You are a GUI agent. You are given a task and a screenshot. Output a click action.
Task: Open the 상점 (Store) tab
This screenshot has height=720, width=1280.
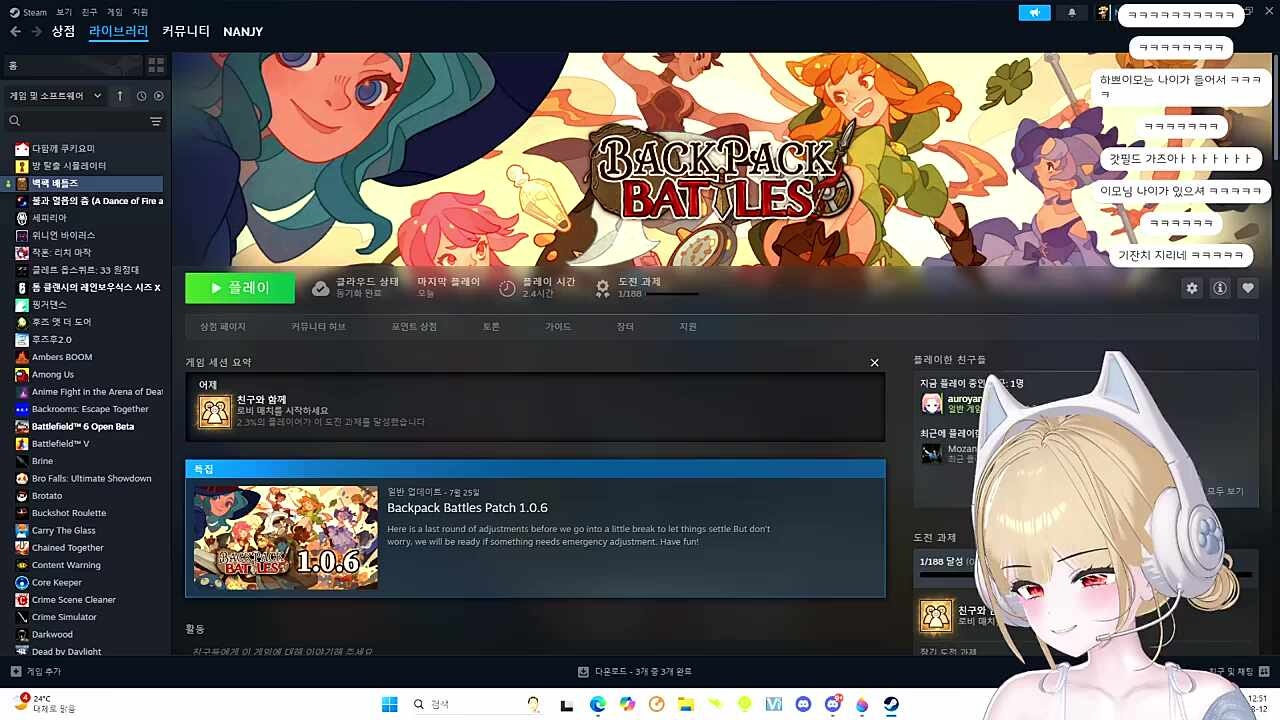pyautogui.click(x=63, y=31)
